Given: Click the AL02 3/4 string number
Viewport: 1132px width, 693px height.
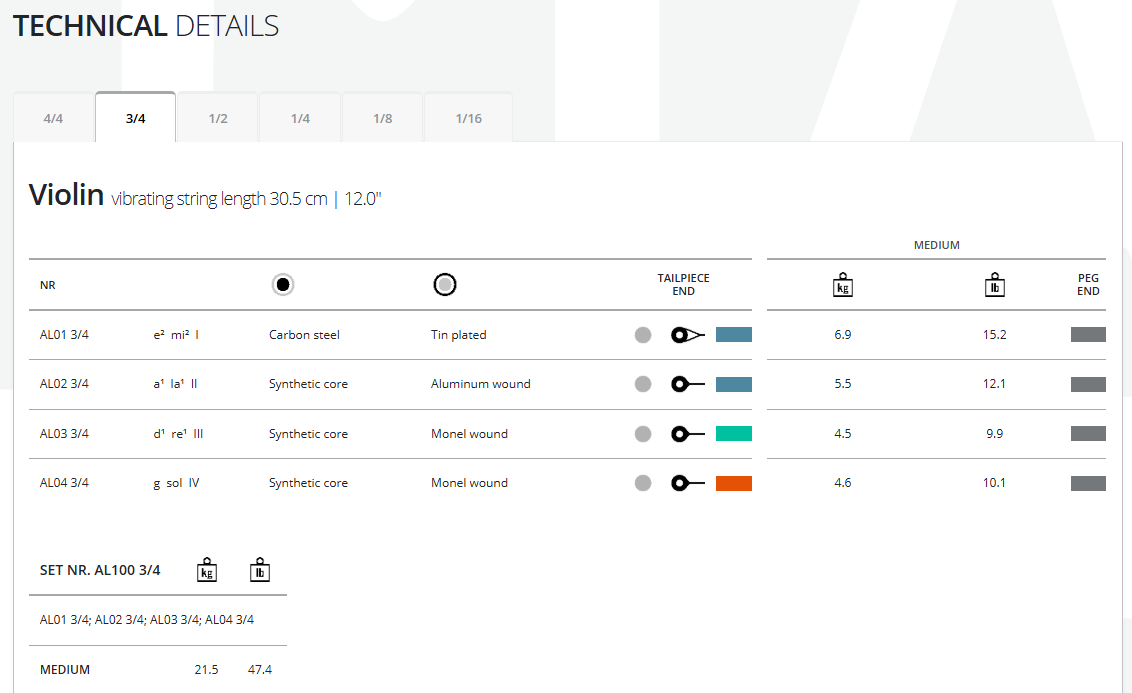Looking at the screenshot, I should pos(64,384).
